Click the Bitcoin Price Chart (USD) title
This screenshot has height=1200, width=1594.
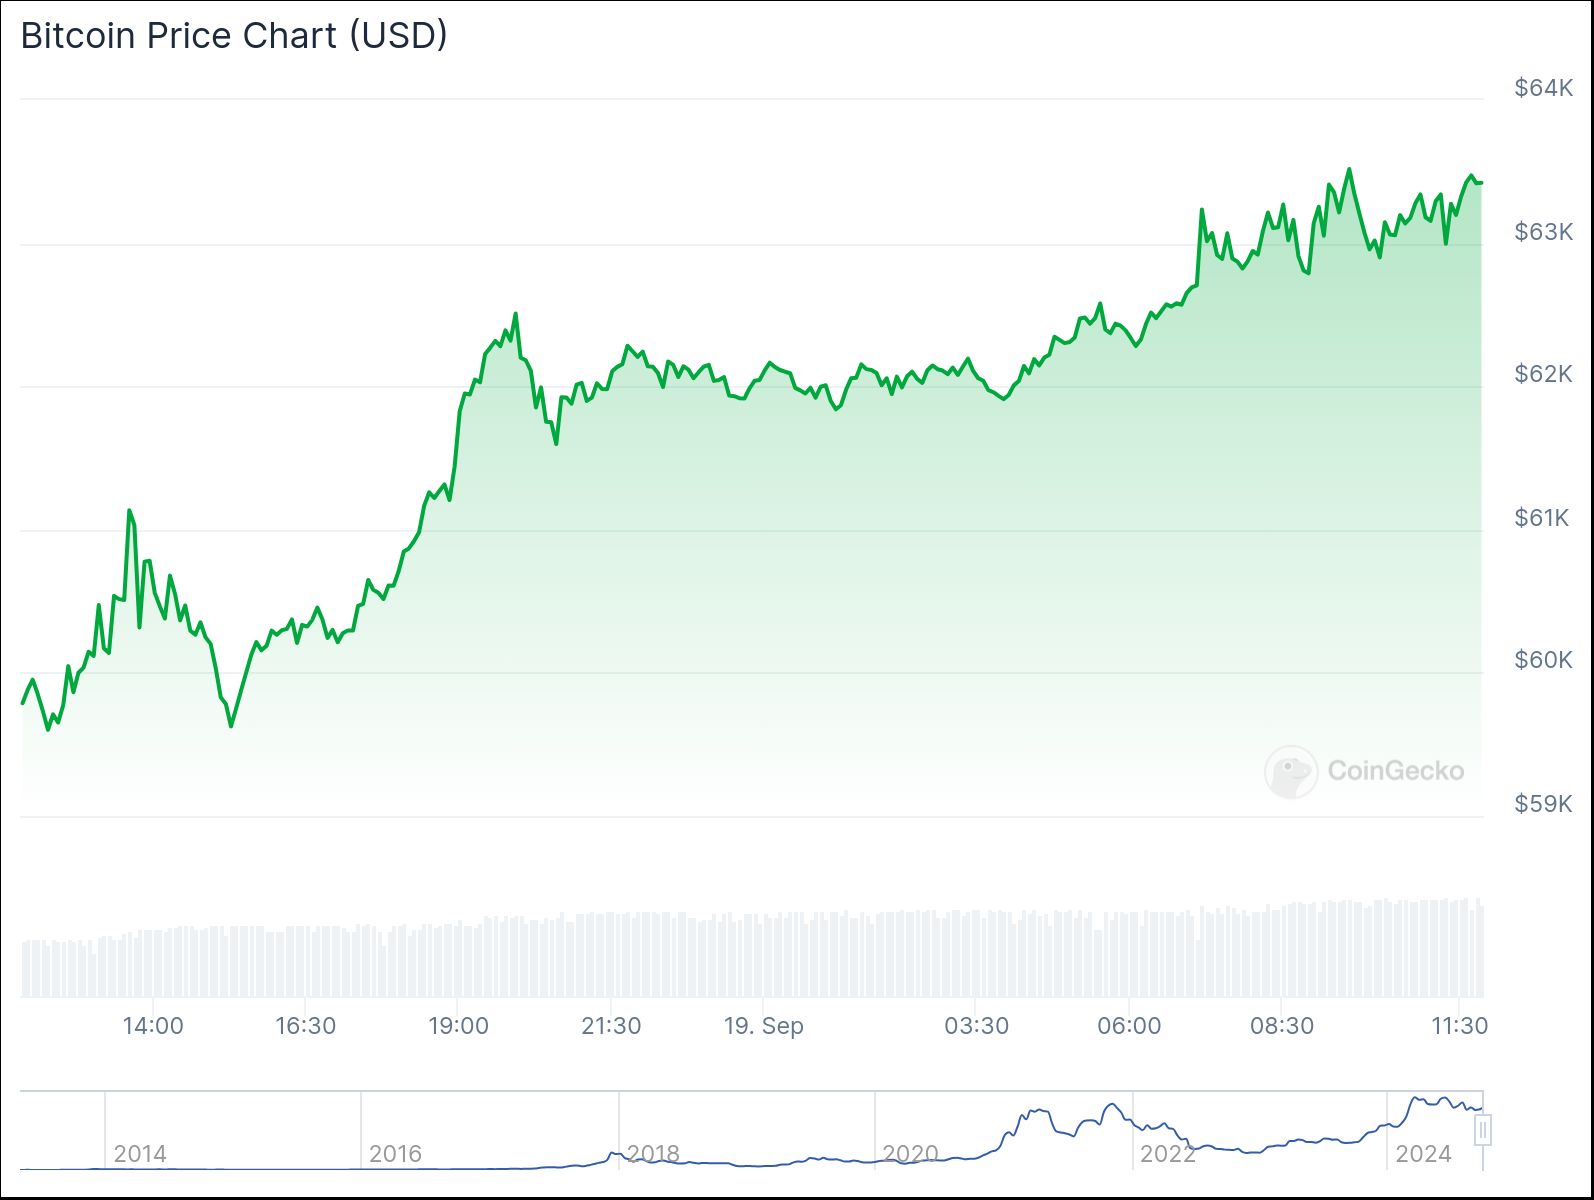pos(234,36)
